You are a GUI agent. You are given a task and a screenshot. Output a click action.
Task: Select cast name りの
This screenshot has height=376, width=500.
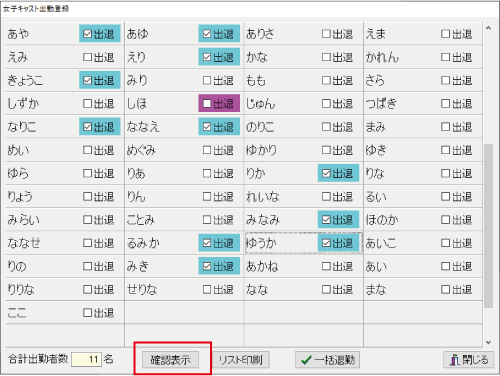coord(17,266)
